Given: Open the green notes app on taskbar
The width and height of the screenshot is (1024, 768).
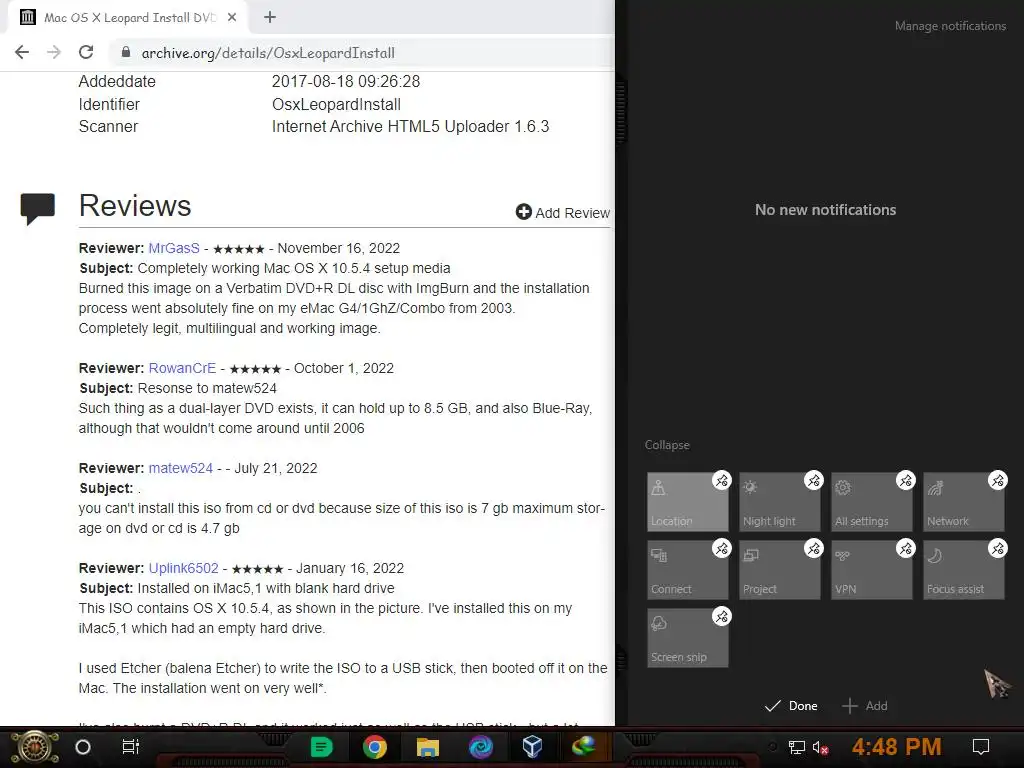Looking at the screenshot, I should tap(321, 747).
